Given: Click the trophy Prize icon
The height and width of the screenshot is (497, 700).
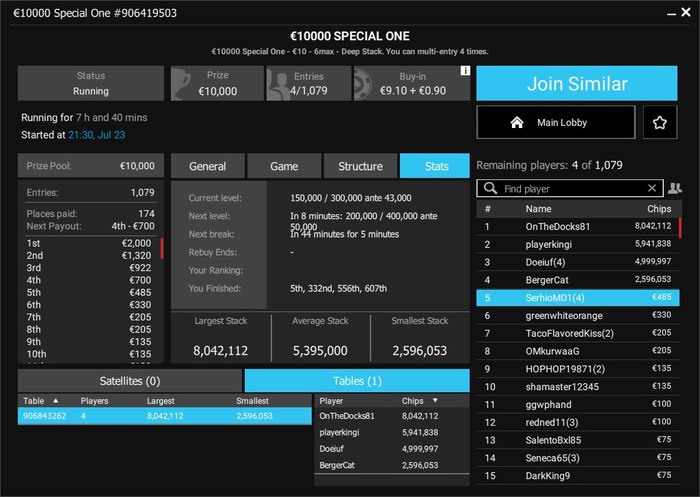Looking at the screenshot, I should click(181, 84).
